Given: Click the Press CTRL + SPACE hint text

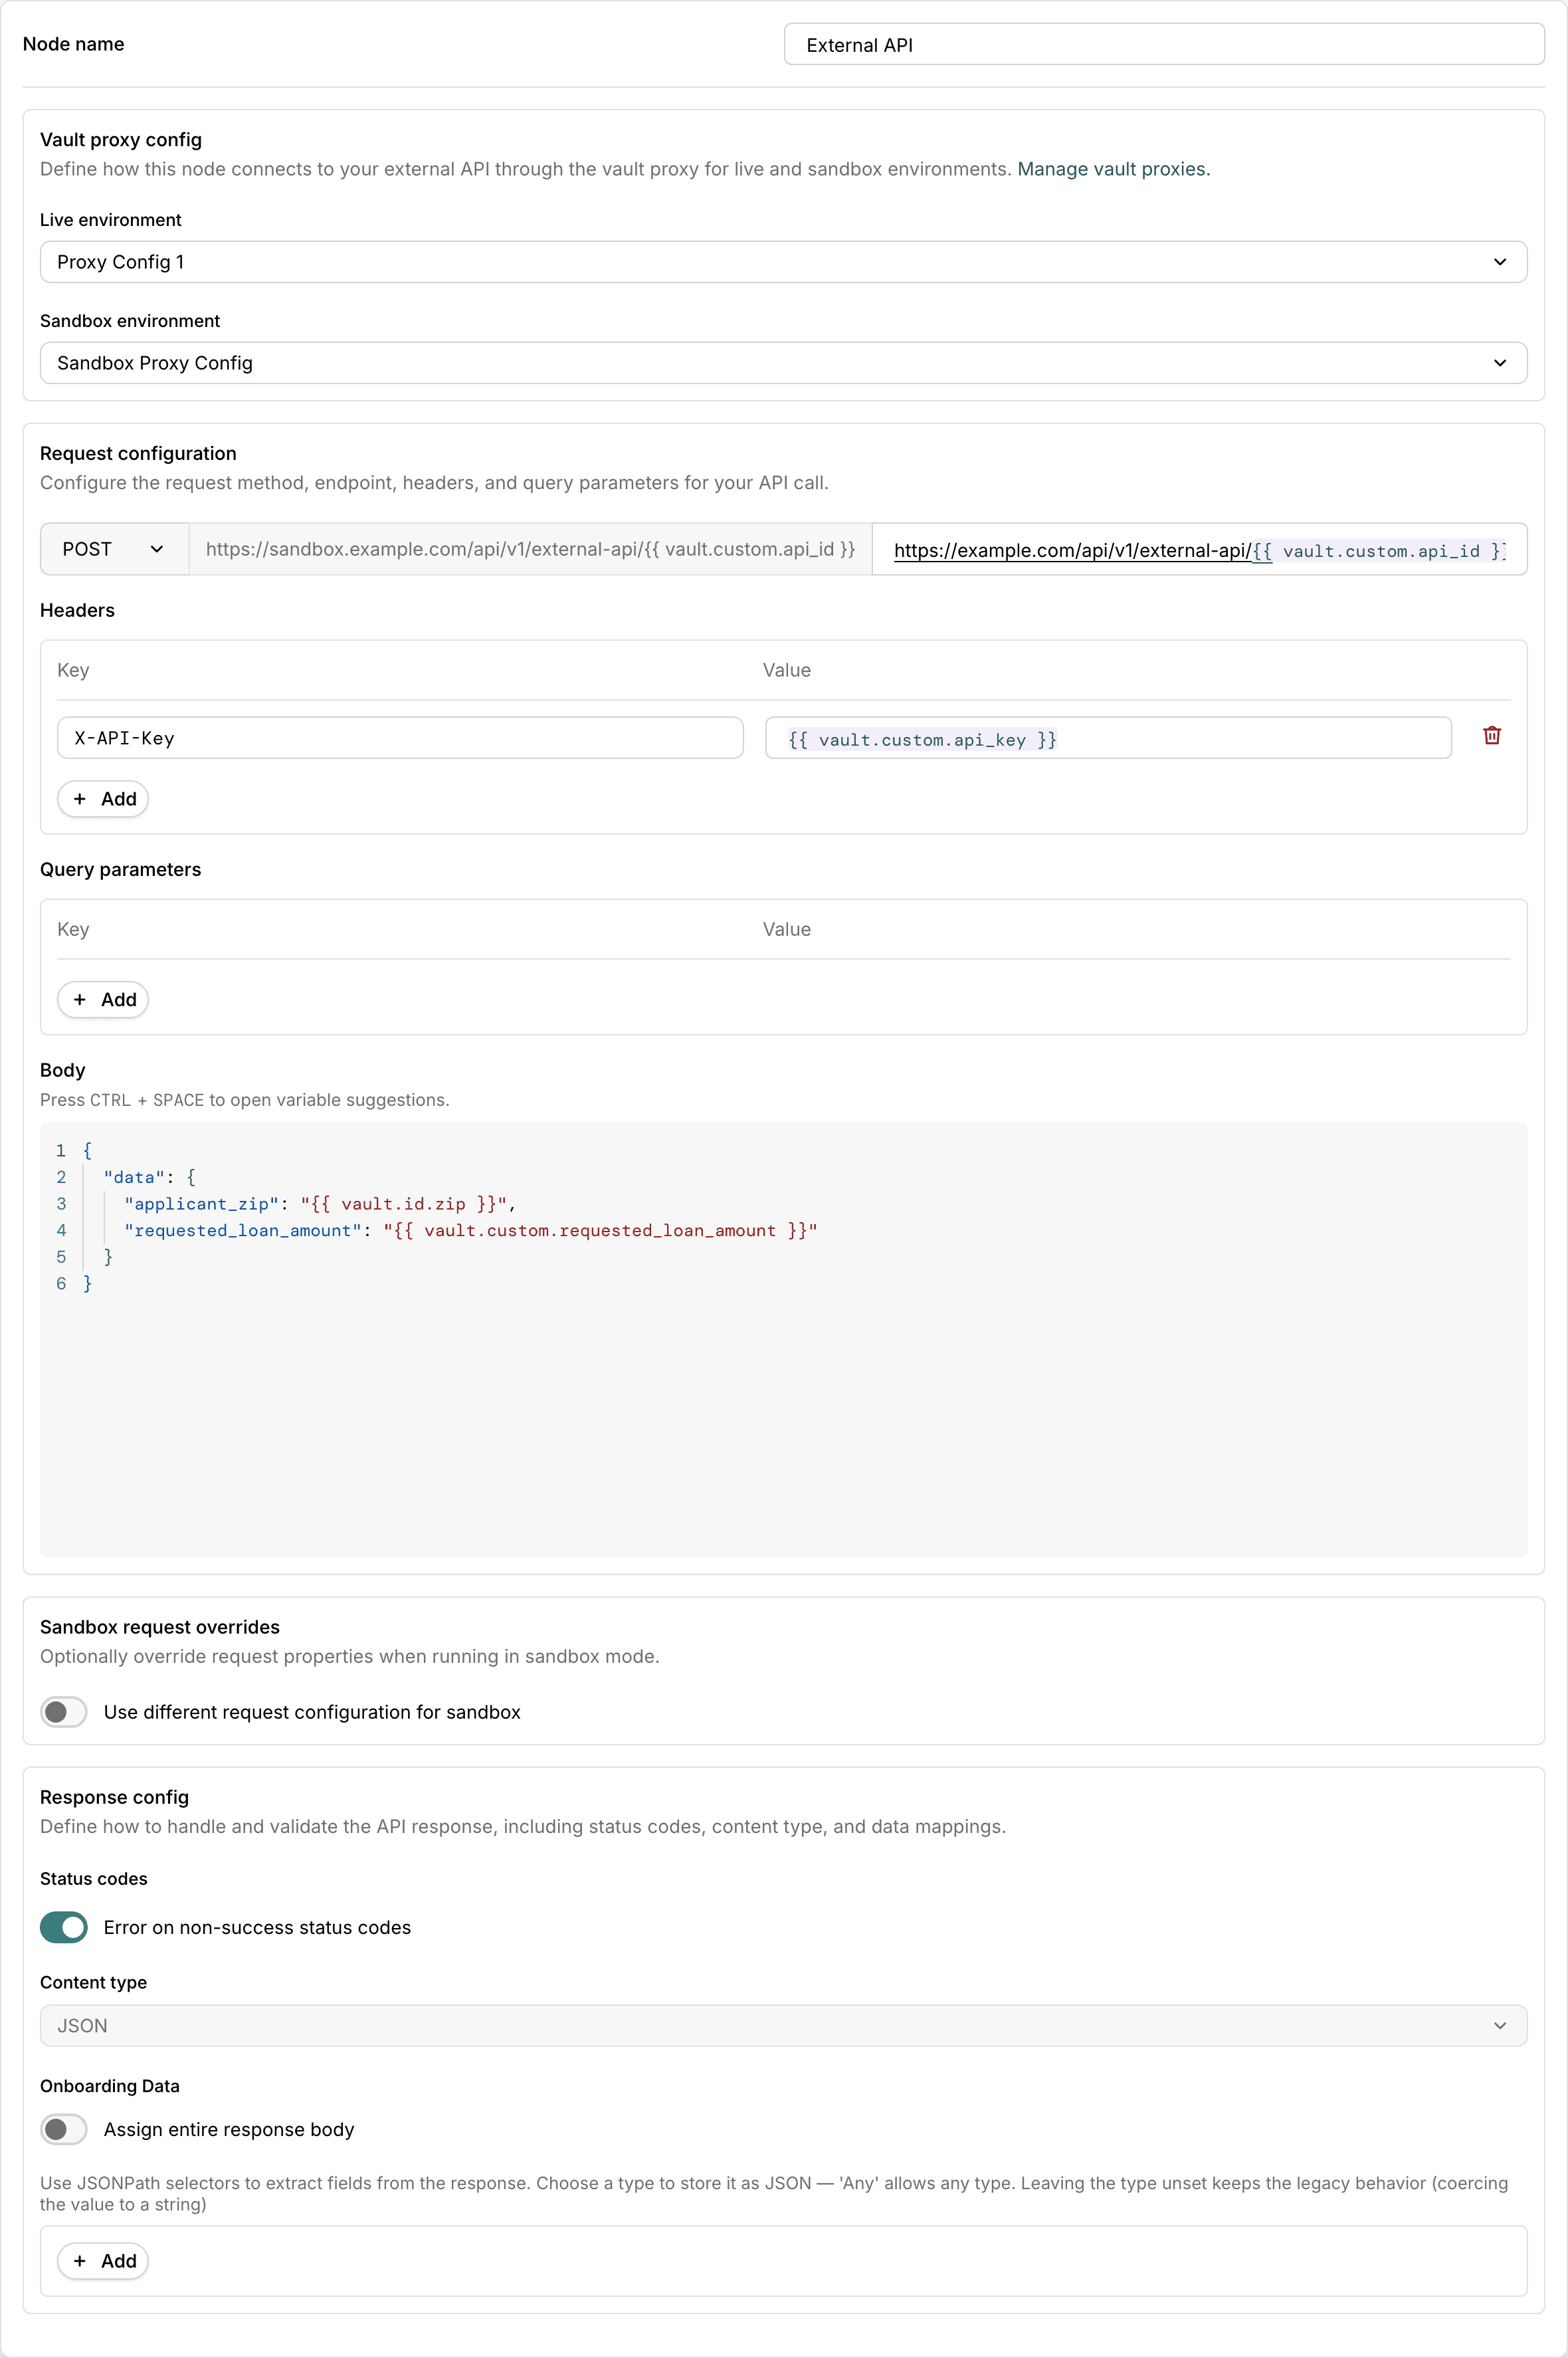Looking at the screenshot, I should tap(245, 1100).
